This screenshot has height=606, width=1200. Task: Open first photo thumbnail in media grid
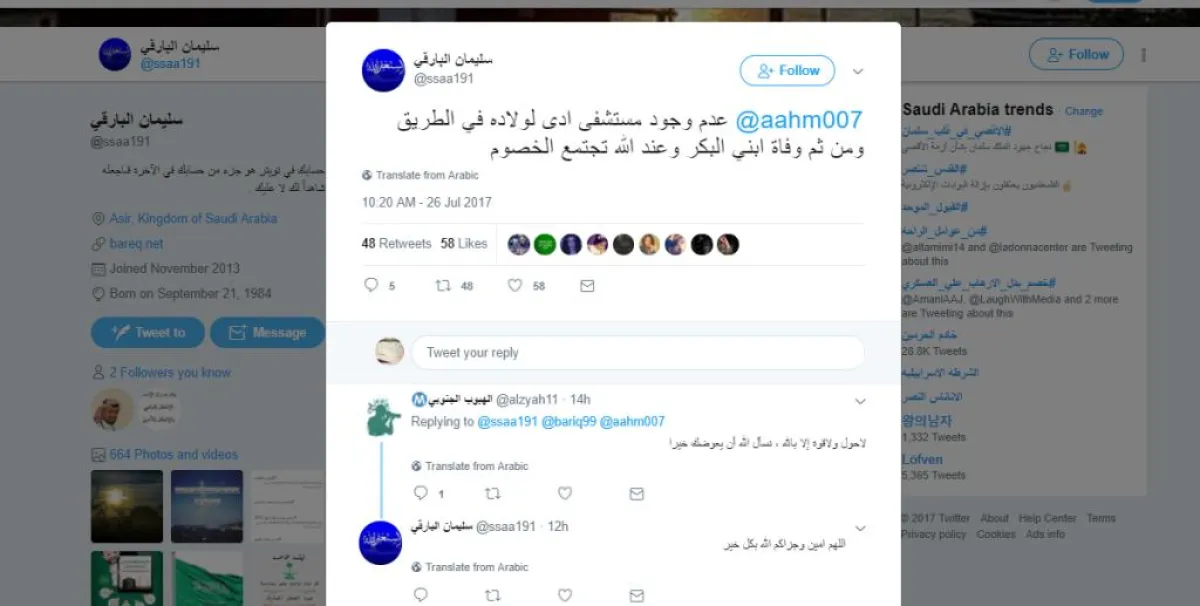(127, 506)
